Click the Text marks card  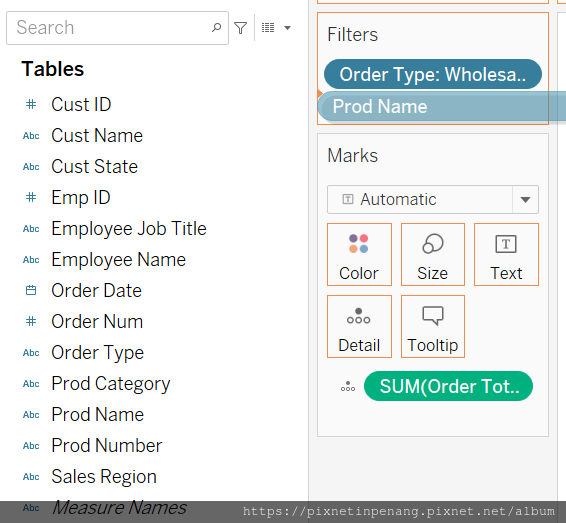click(x=506, y=254)
